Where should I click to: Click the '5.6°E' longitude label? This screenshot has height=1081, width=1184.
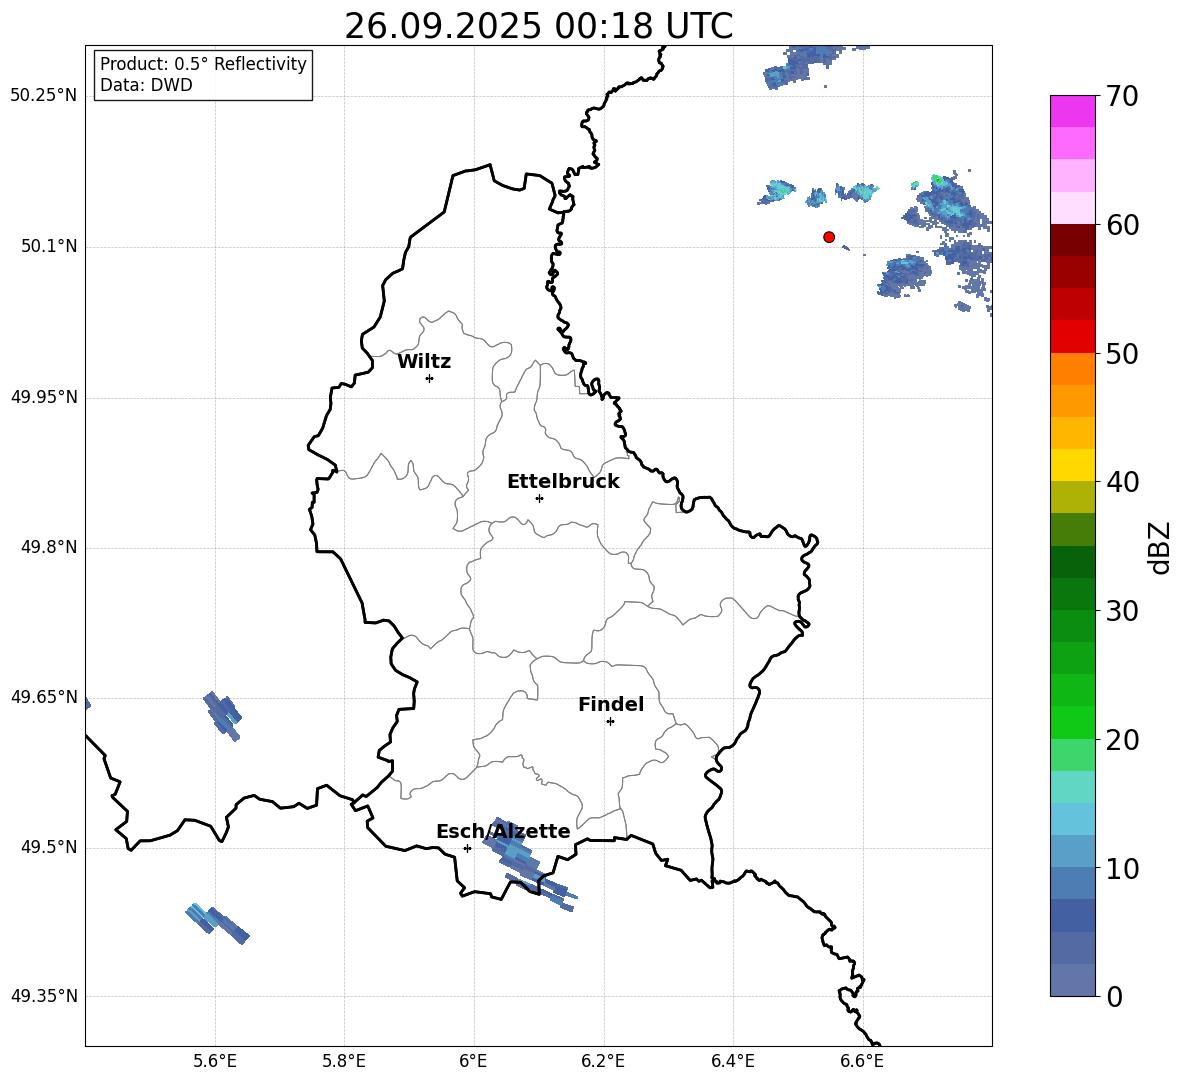coord(214,1061)
